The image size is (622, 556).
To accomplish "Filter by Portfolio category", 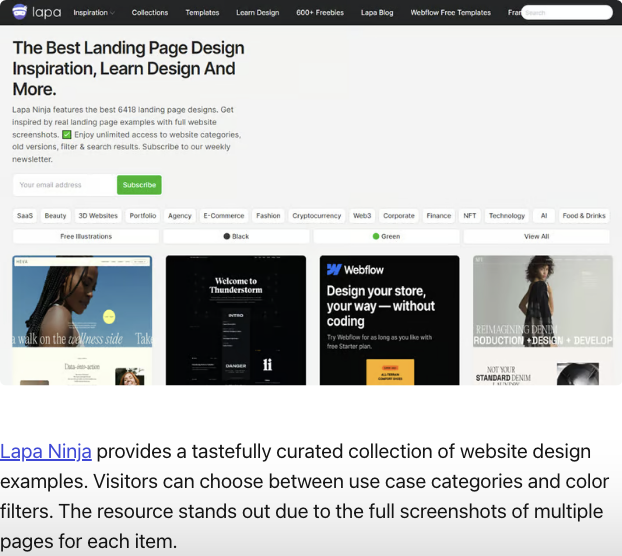I will pyautogui.click(x=143, y=216).
